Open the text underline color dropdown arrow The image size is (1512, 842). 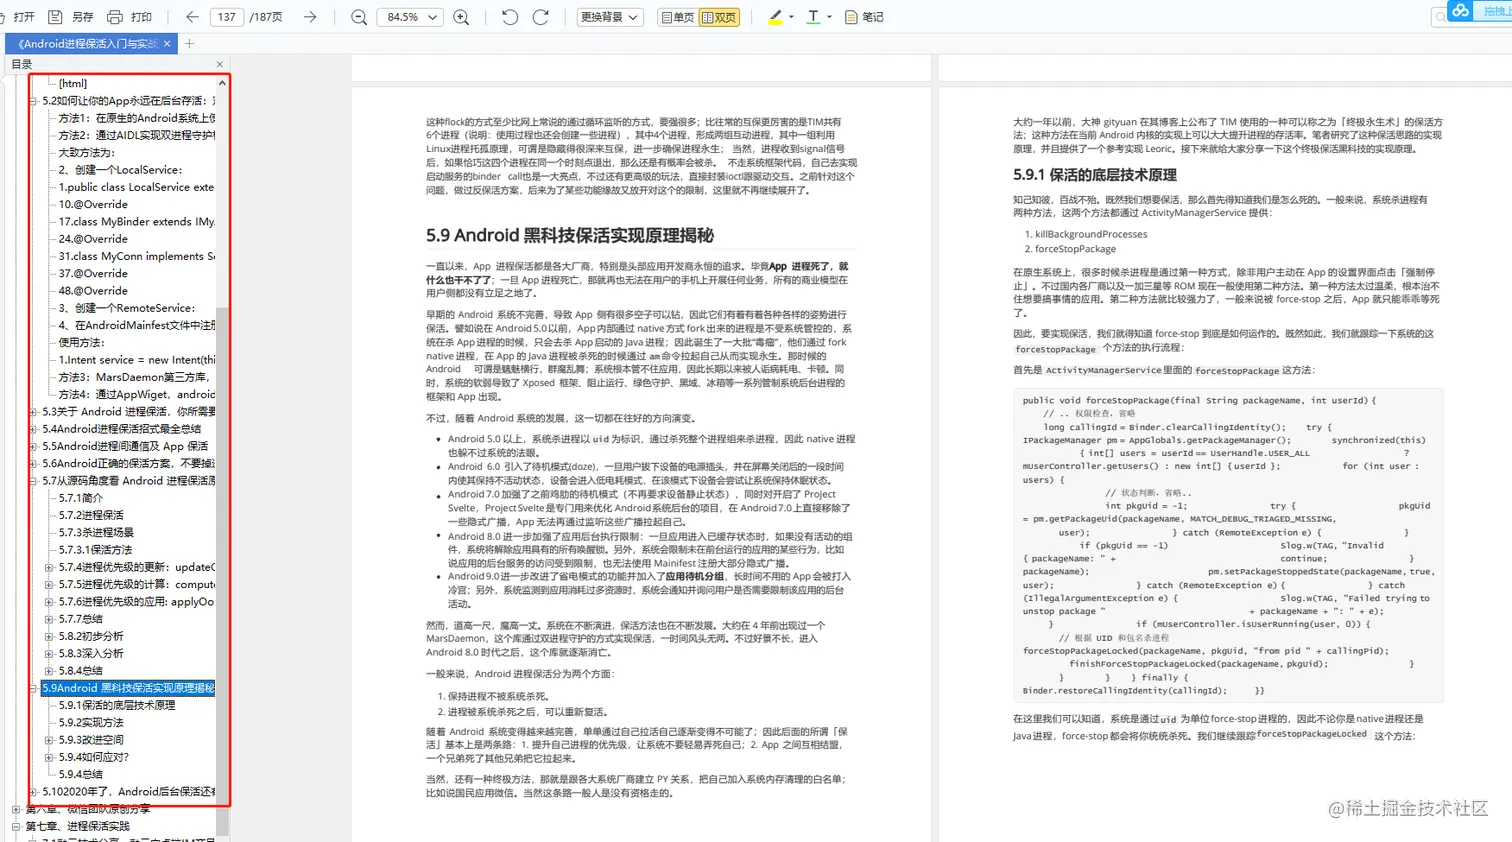point(829,17)
